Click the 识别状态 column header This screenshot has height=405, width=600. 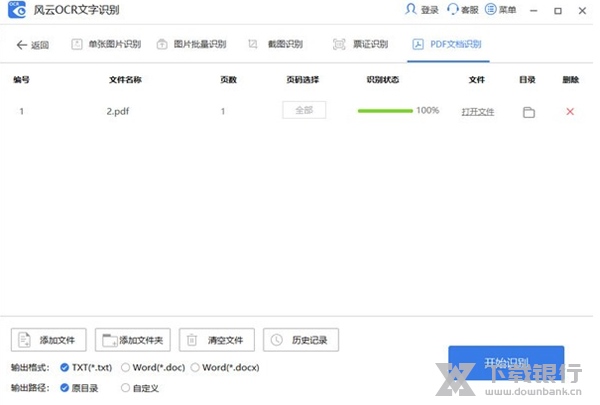coord(383,80)
